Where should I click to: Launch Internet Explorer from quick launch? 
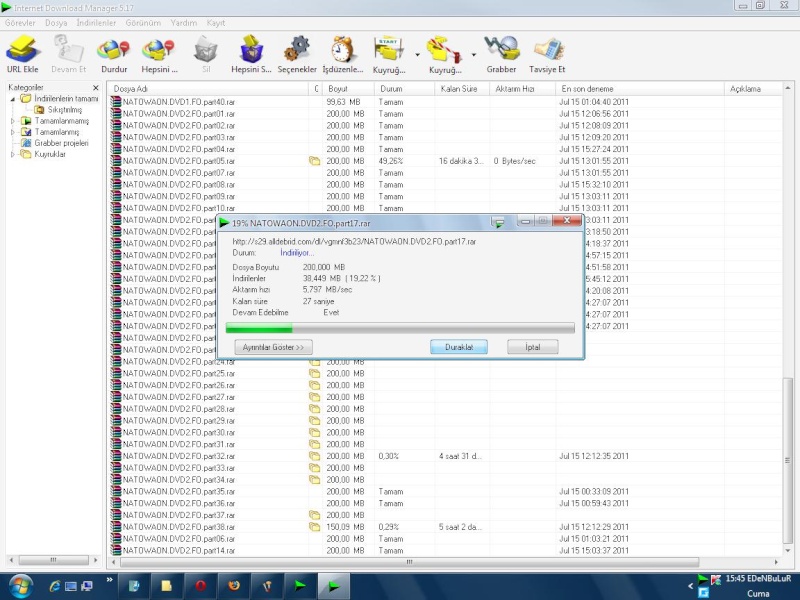coord(55,586)
